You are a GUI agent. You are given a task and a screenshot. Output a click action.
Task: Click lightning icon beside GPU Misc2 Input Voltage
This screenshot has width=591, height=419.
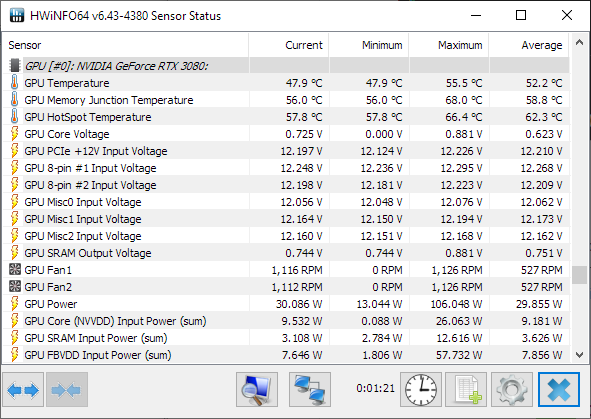click(x=14, y=235)
